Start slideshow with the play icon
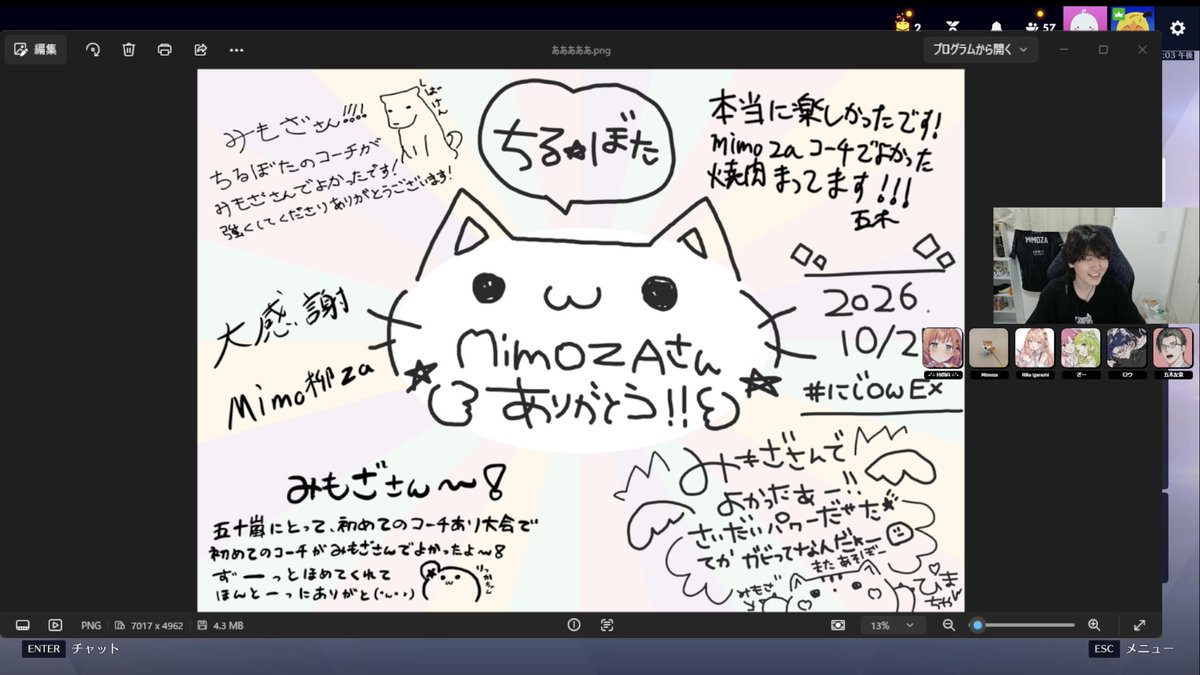The width and height of the screenshot is (1200, 675). pyautogui.click(x=55, y=625)
